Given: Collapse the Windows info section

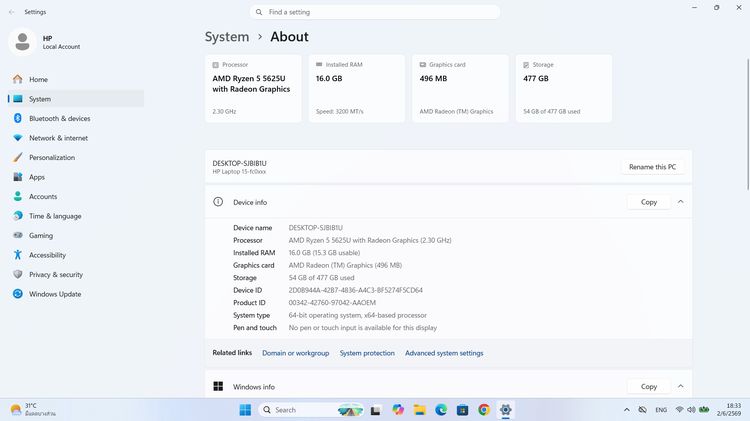Looking at the screenshot, I should pyautogui.click(x=680, y=386).
